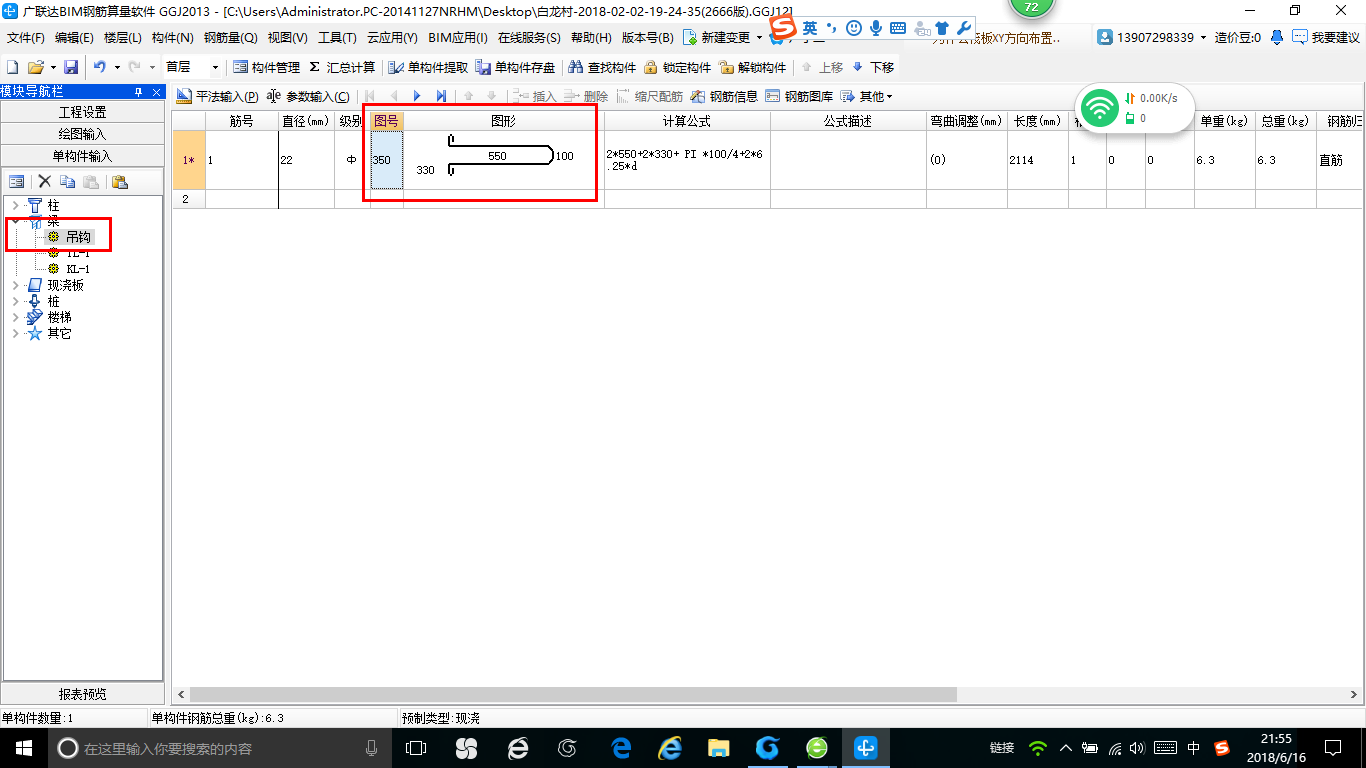Move component down with 下移

pyautogui.click(x=873, y=67)
